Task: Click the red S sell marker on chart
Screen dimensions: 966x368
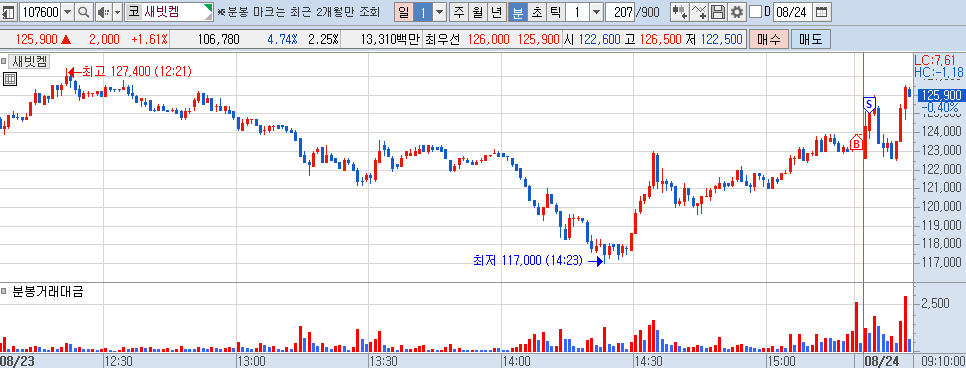Action: click(x=869, y=104)
